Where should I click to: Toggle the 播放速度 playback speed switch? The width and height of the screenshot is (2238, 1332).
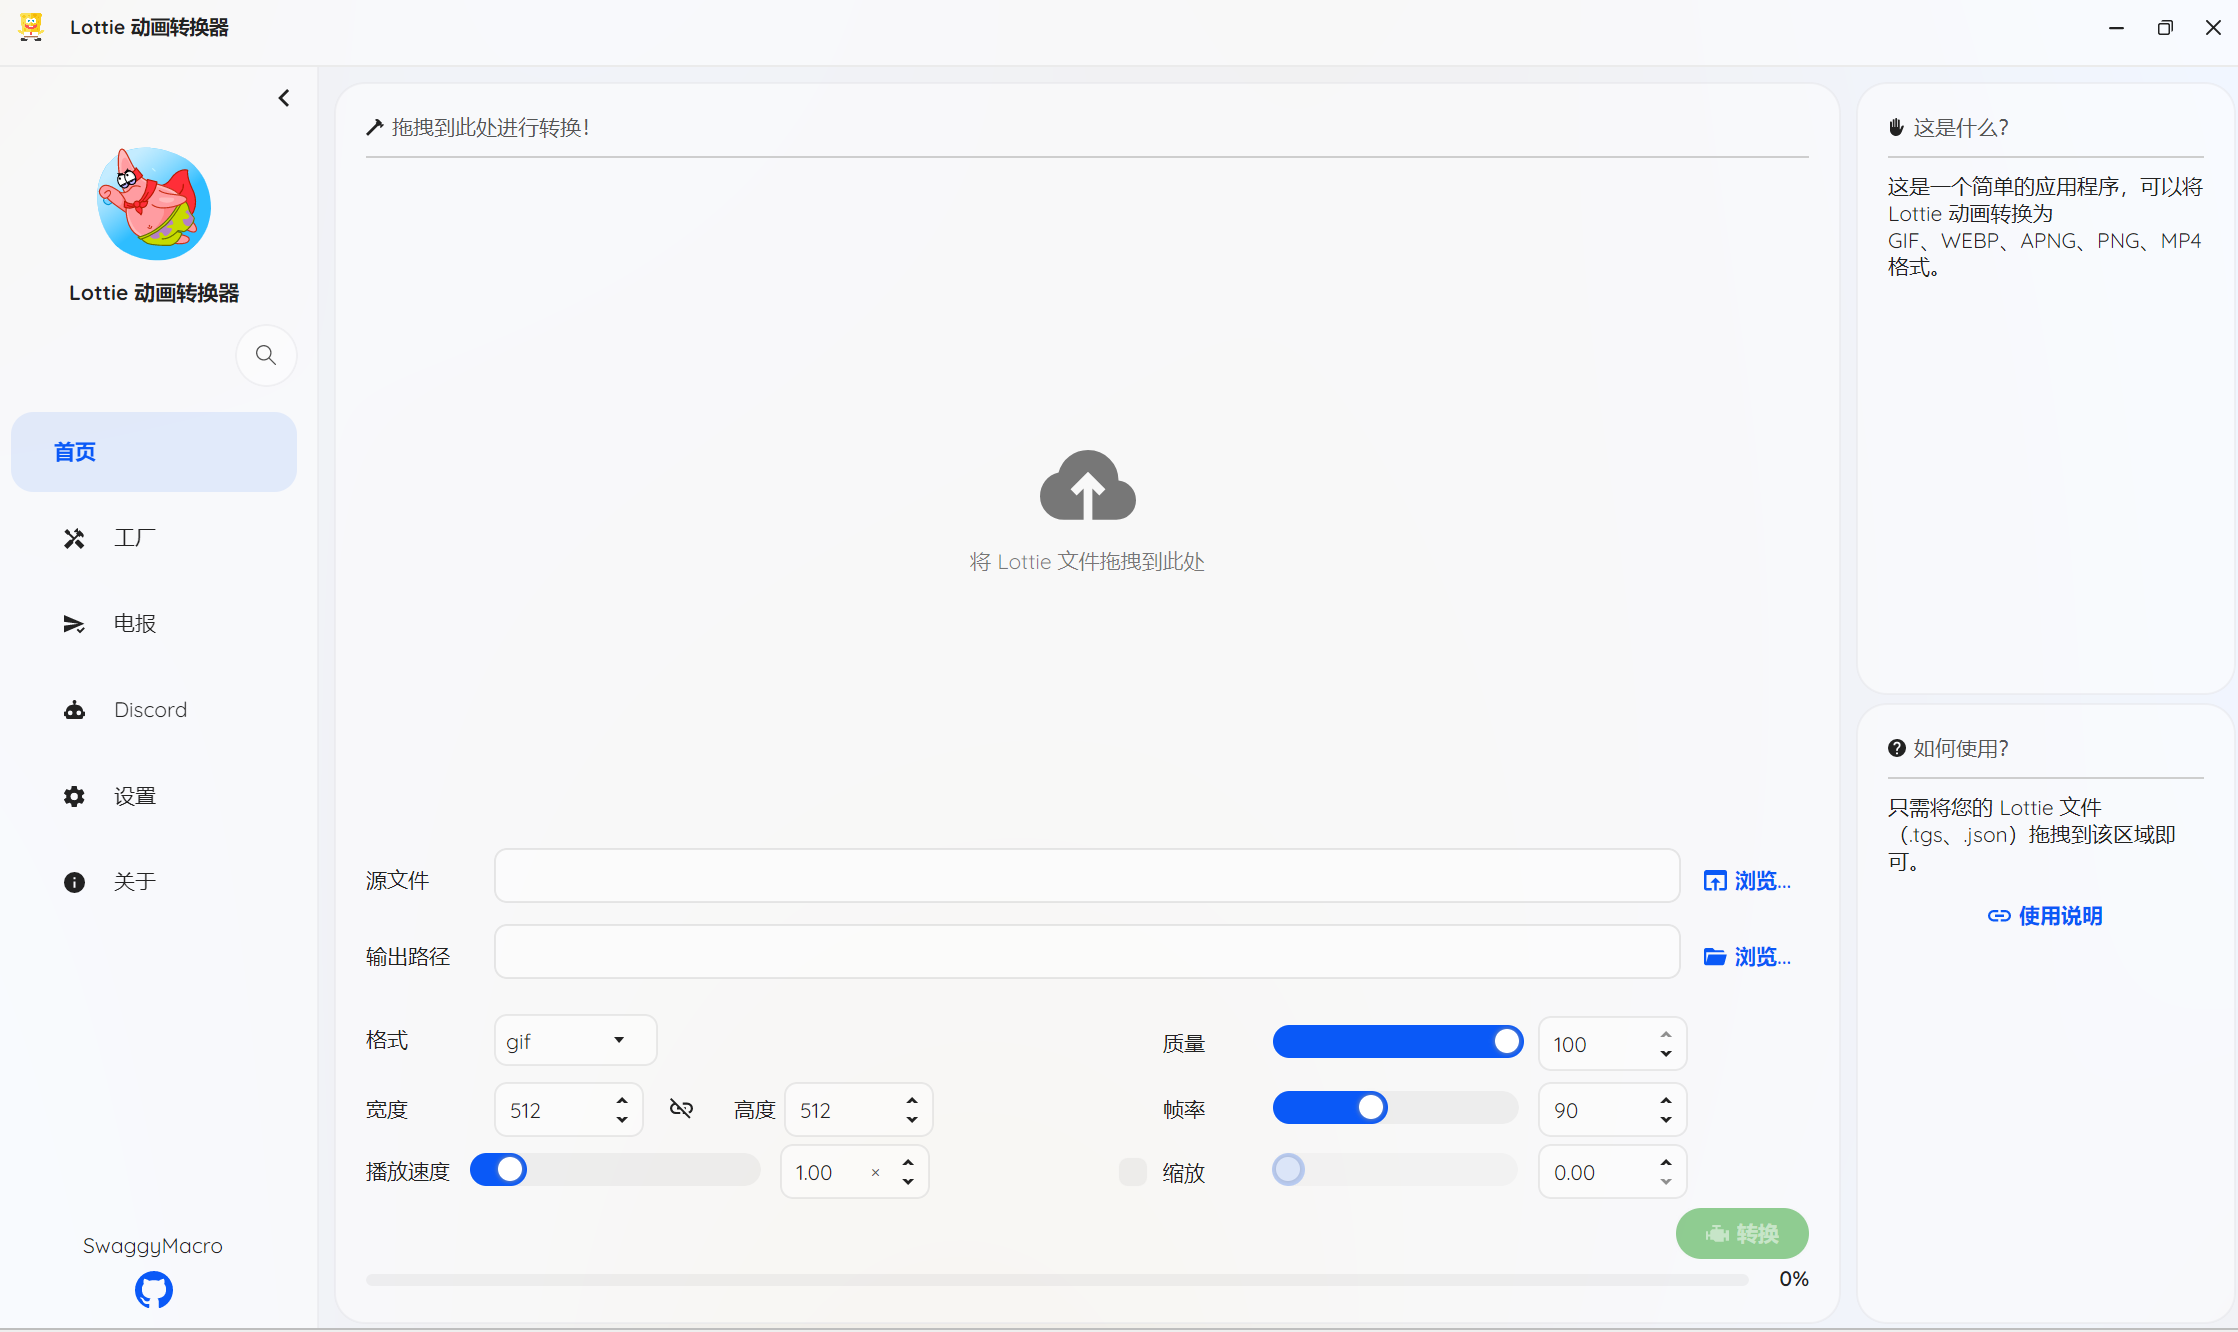[499, 1170]
